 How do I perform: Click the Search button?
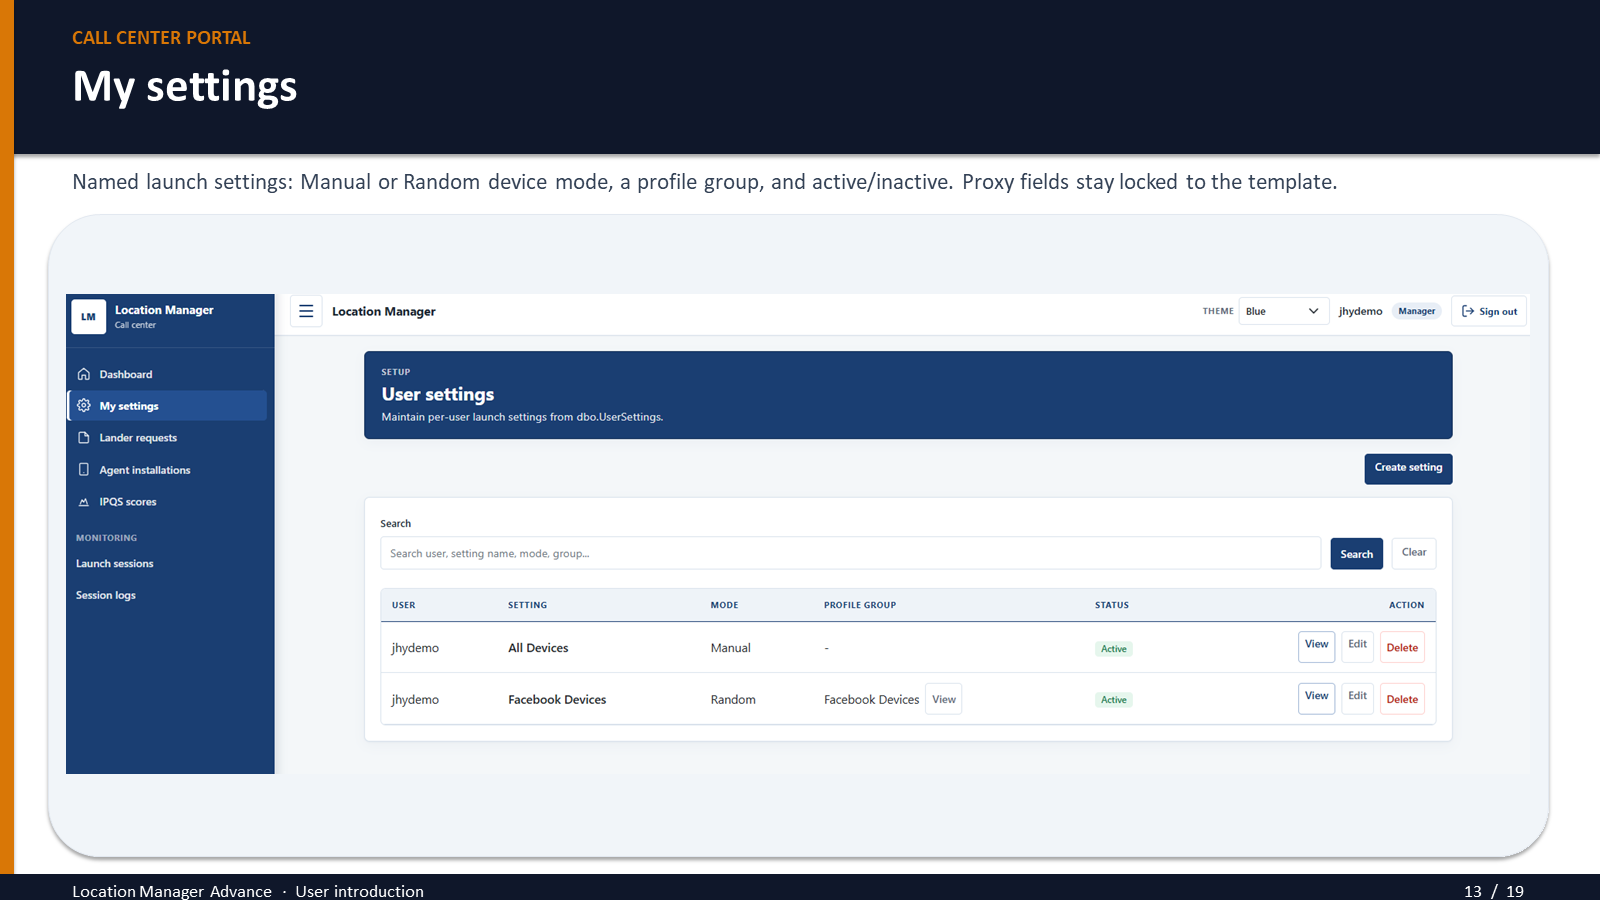[1356, 554]
